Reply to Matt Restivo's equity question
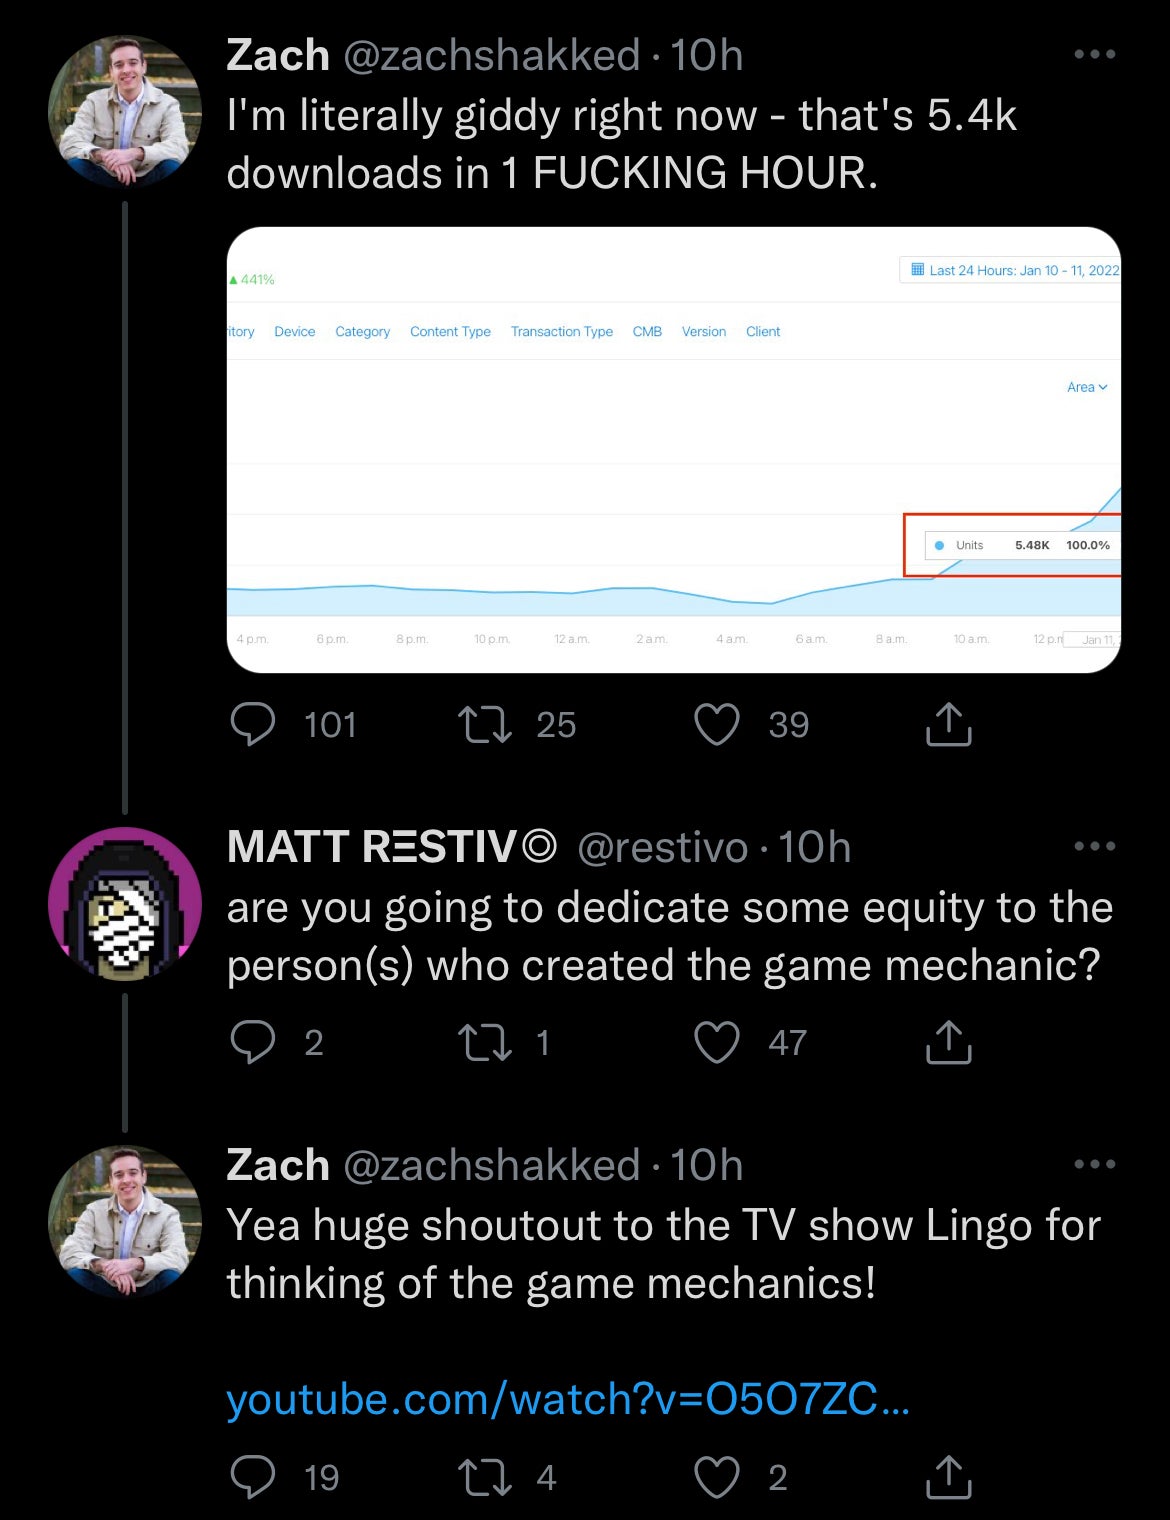 pyautogui.click(x=252, y=1043)
